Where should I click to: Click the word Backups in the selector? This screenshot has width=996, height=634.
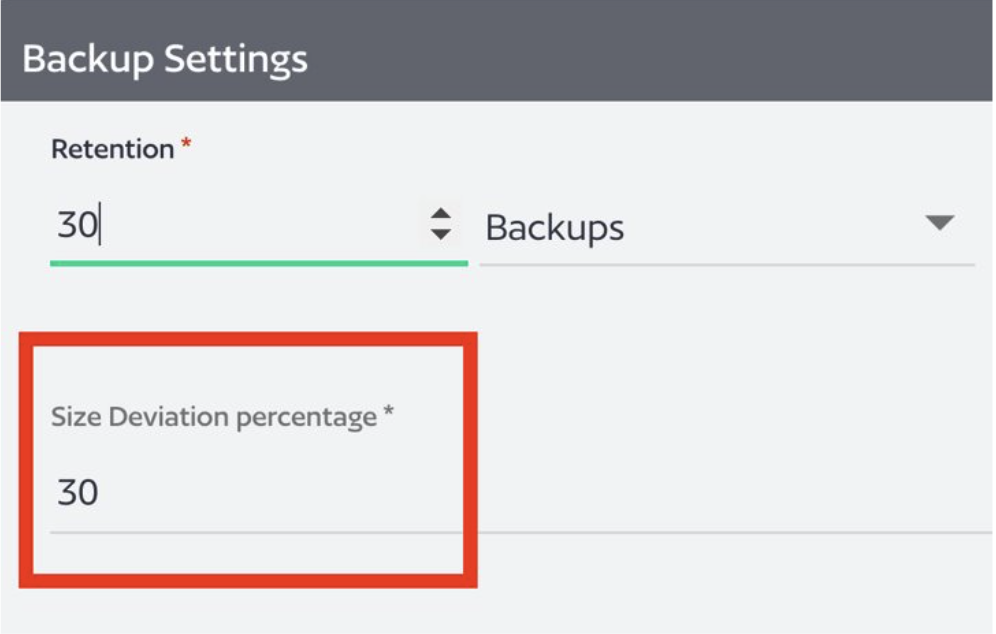point(555,228)
